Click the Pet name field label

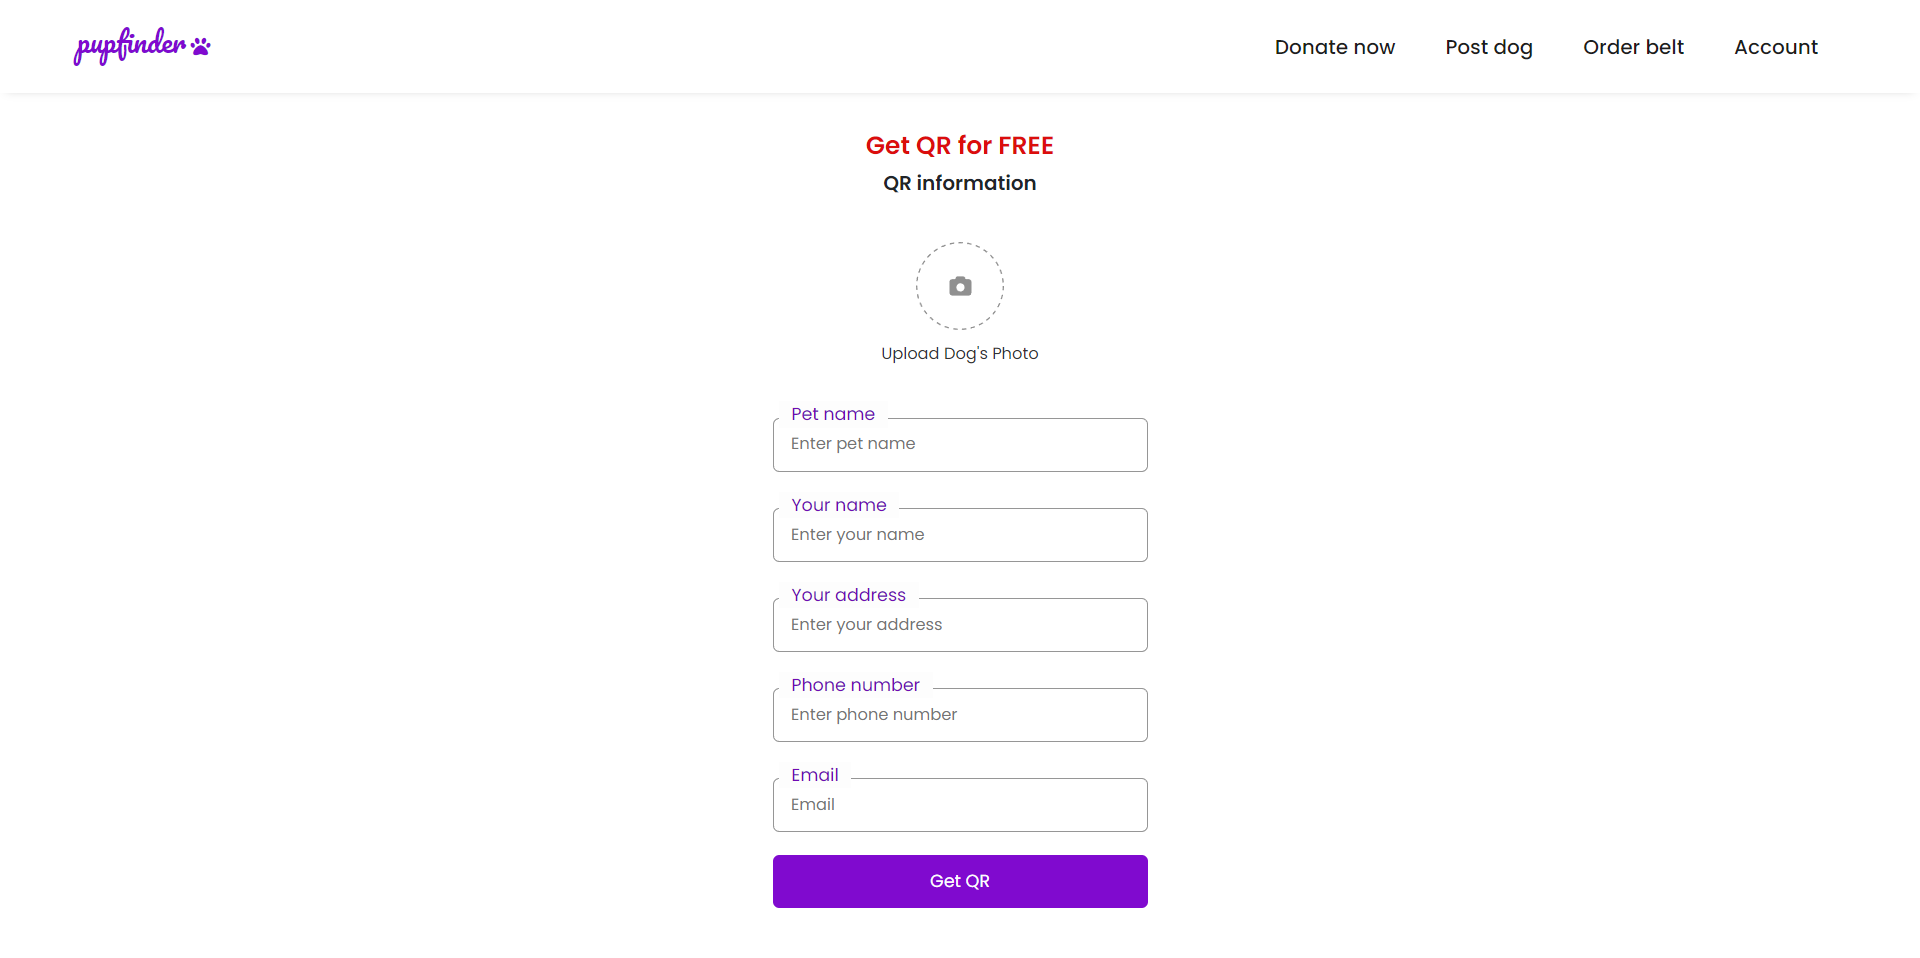pos(832,414)
